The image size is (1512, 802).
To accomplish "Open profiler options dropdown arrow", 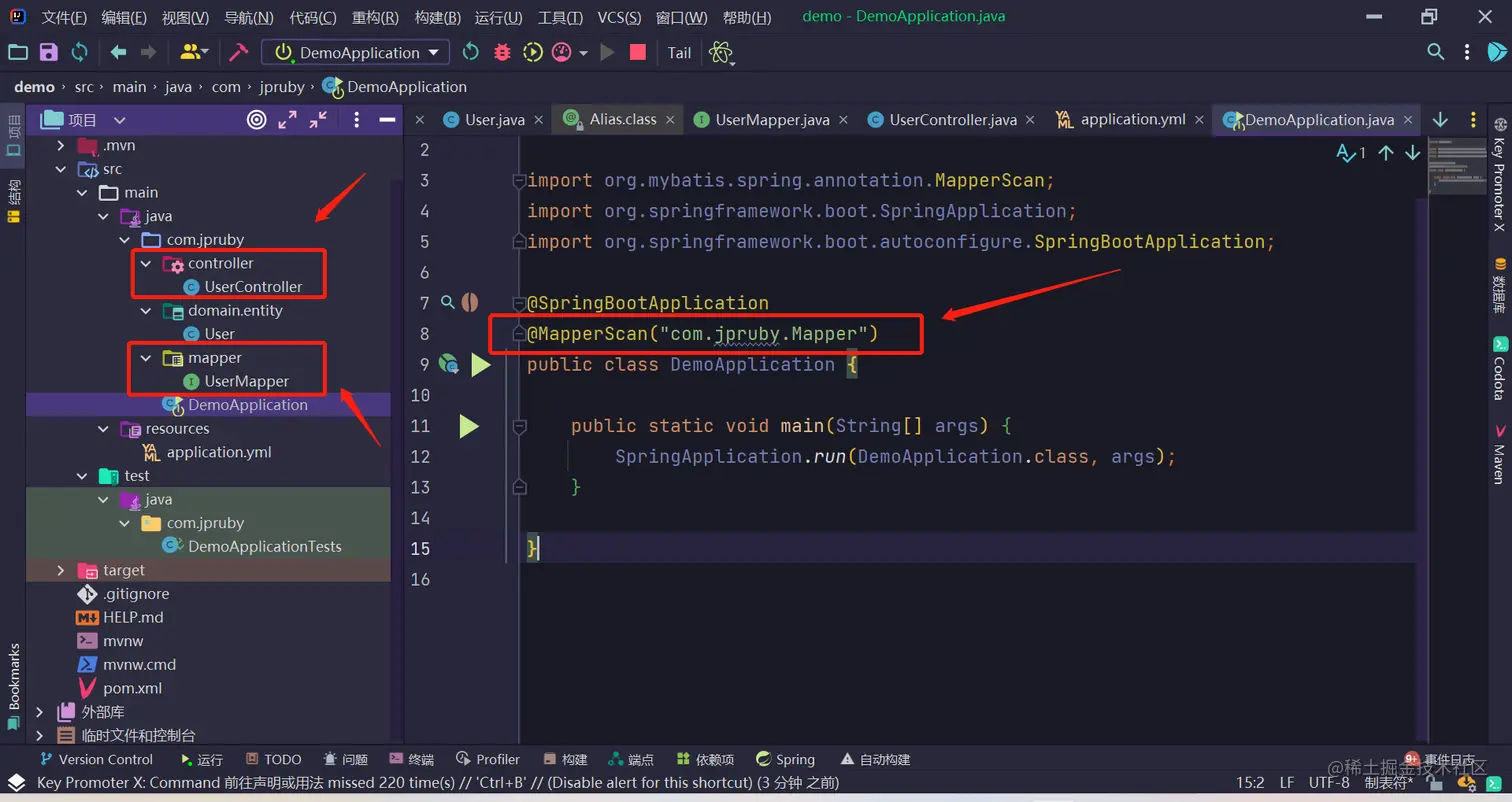I will coord(583,52).
